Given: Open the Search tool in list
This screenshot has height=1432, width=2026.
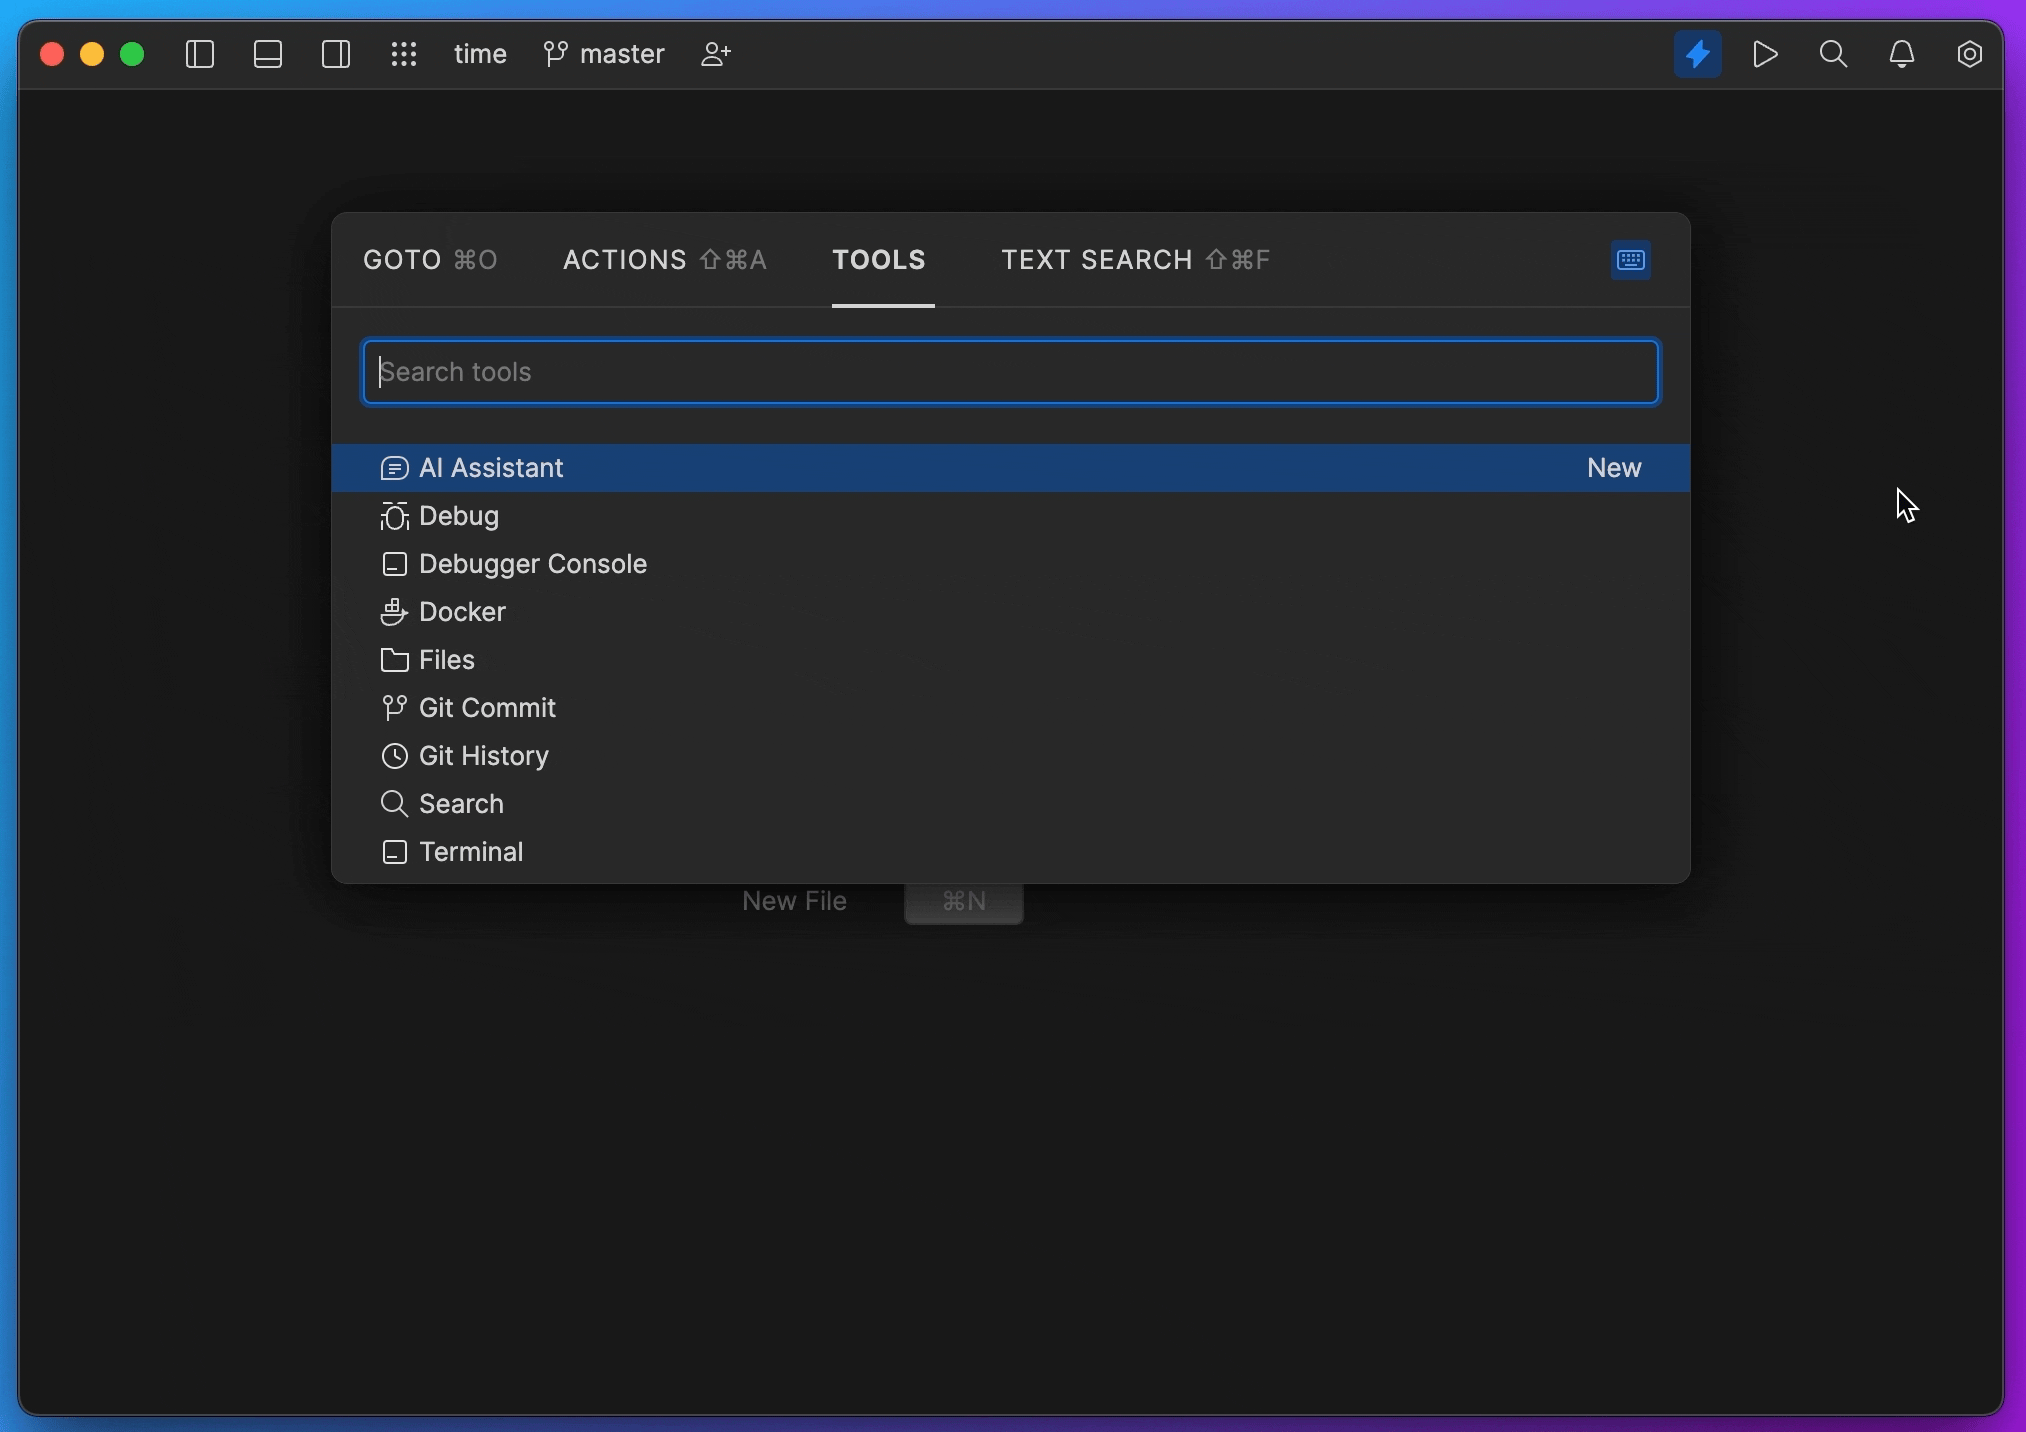Looking at the screenshot, I should tap(1011, 804).
